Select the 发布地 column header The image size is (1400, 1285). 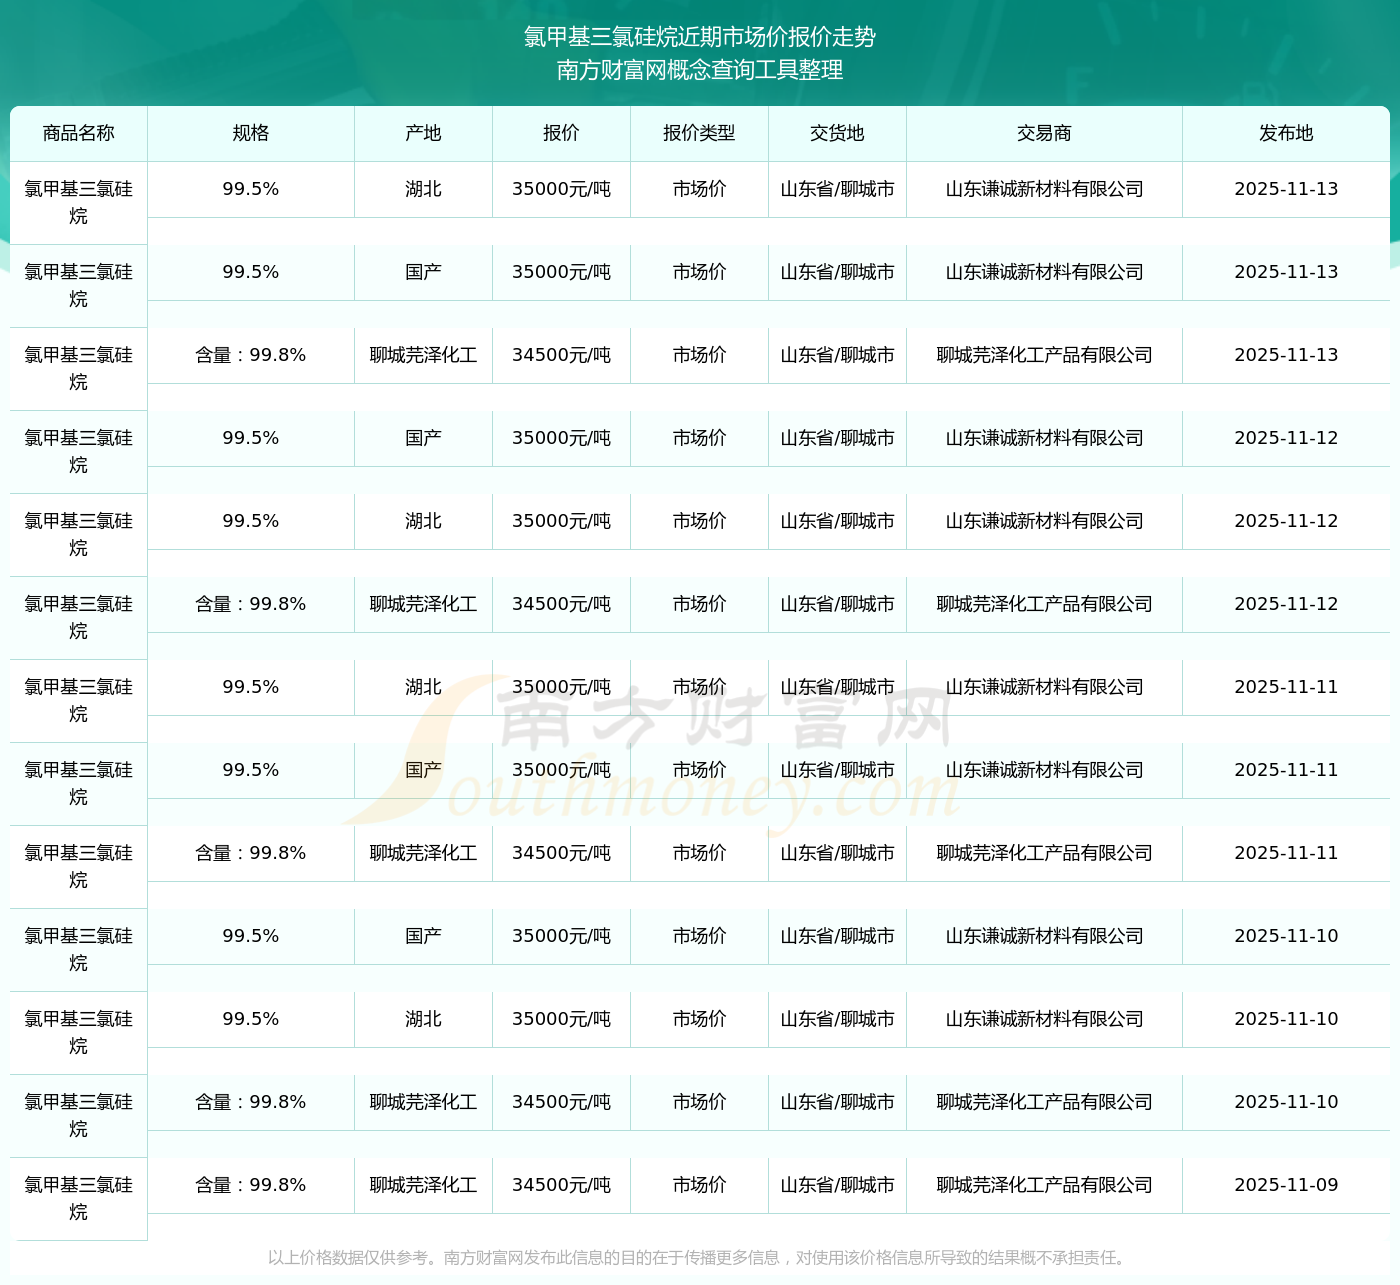(1286, 133)
